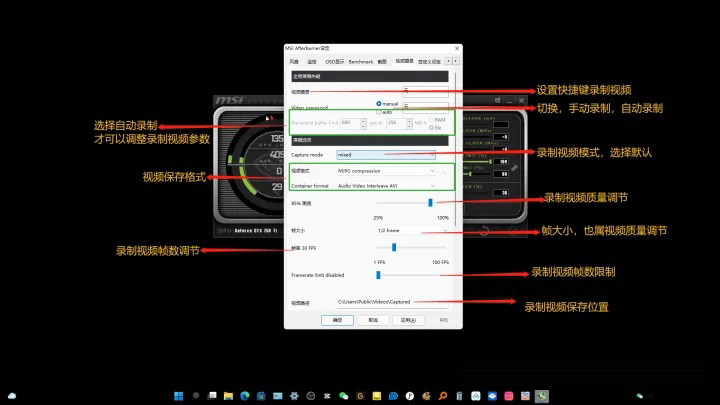
Task: Click the Help button in dialog
Action: coord(444,320)
